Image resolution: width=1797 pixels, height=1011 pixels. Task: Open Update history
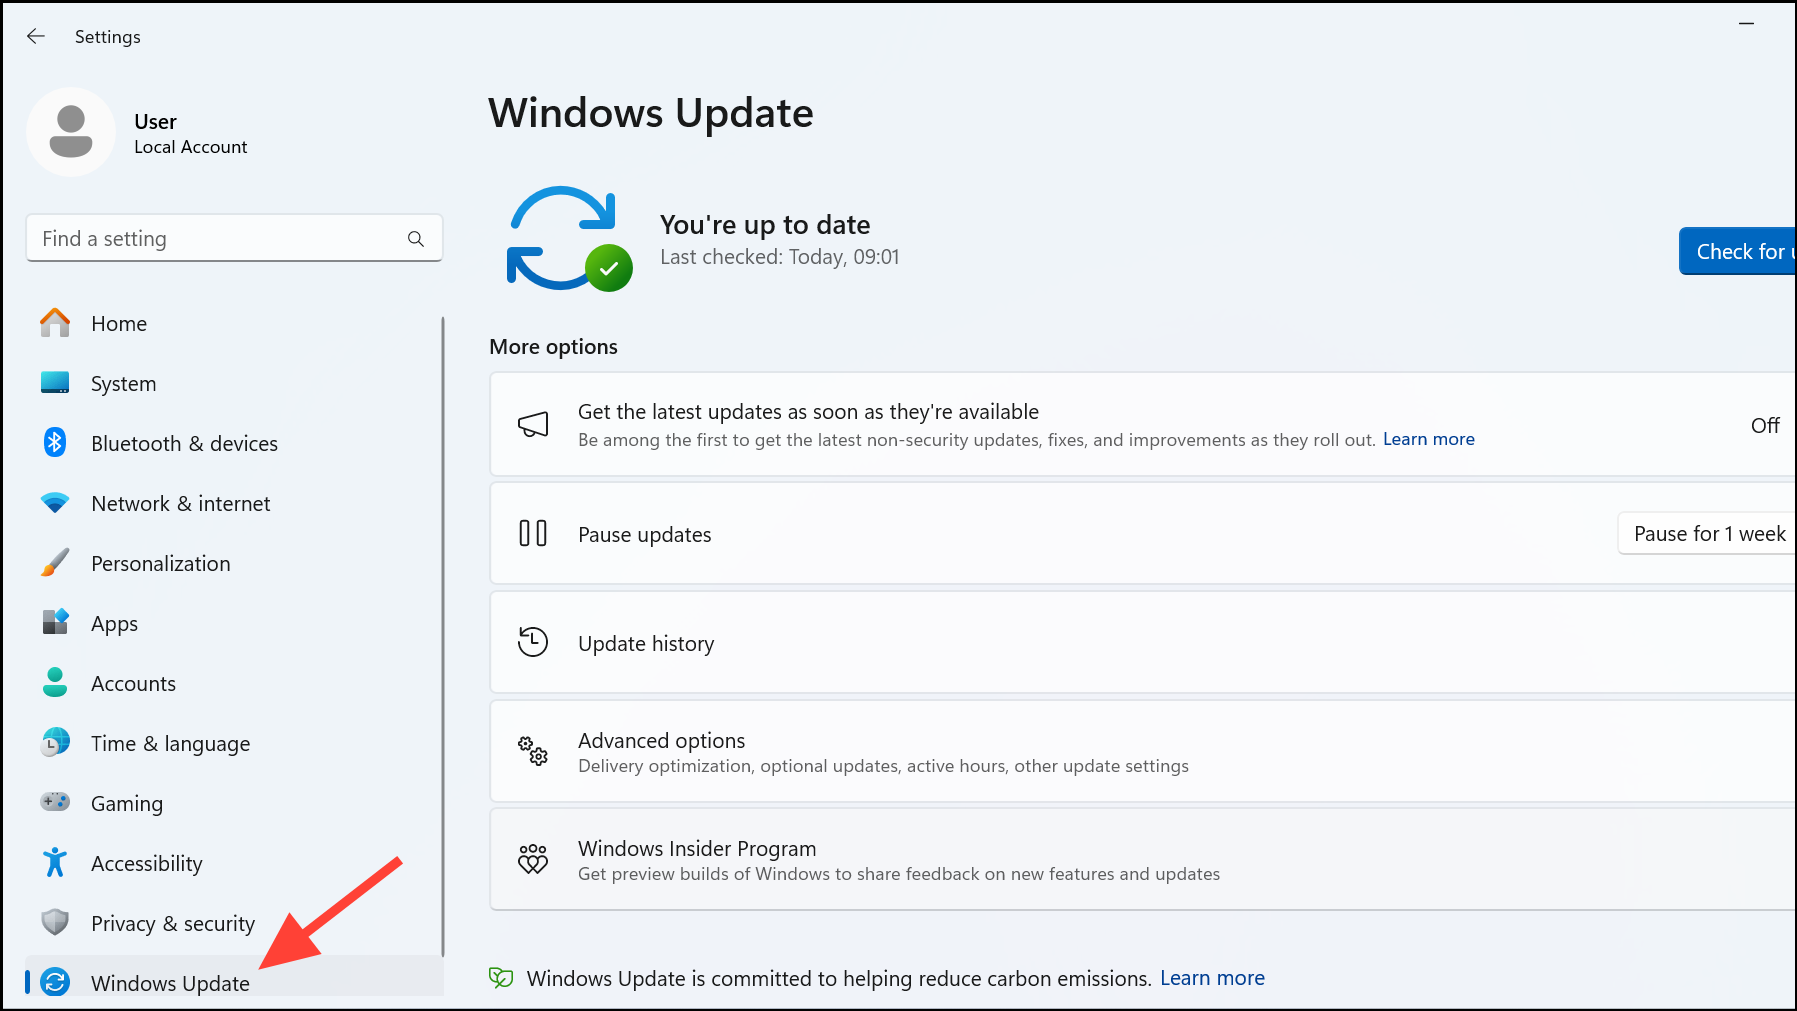pyautogui.click(x=1143, y=642)
